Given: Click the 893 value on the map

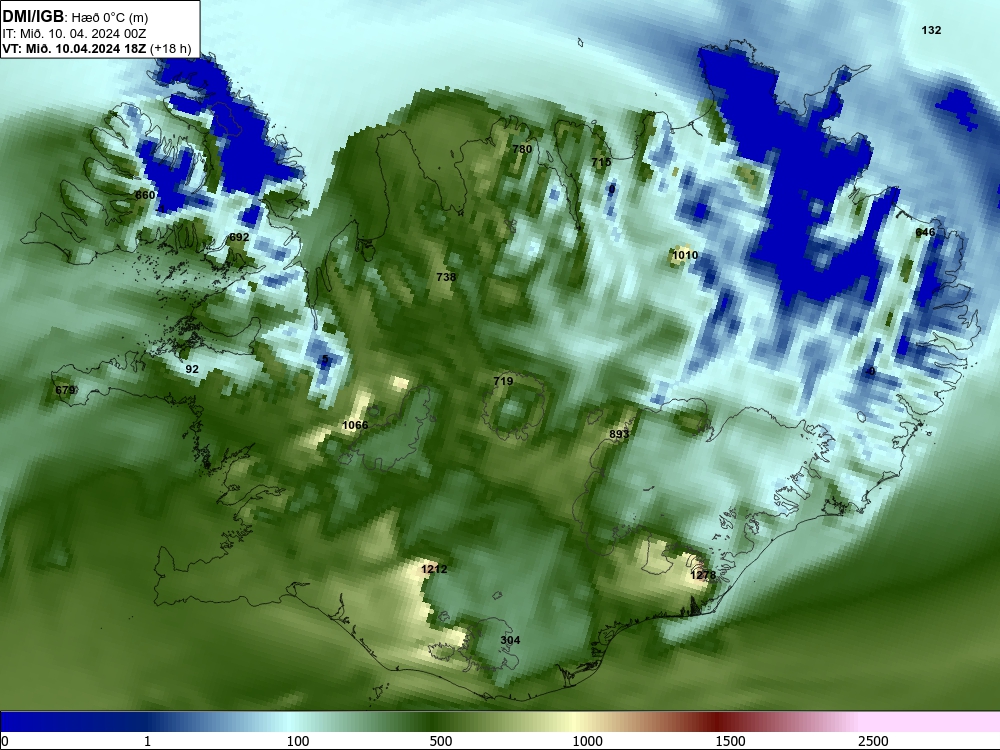Looking at the screenshot, I should 619,434.
